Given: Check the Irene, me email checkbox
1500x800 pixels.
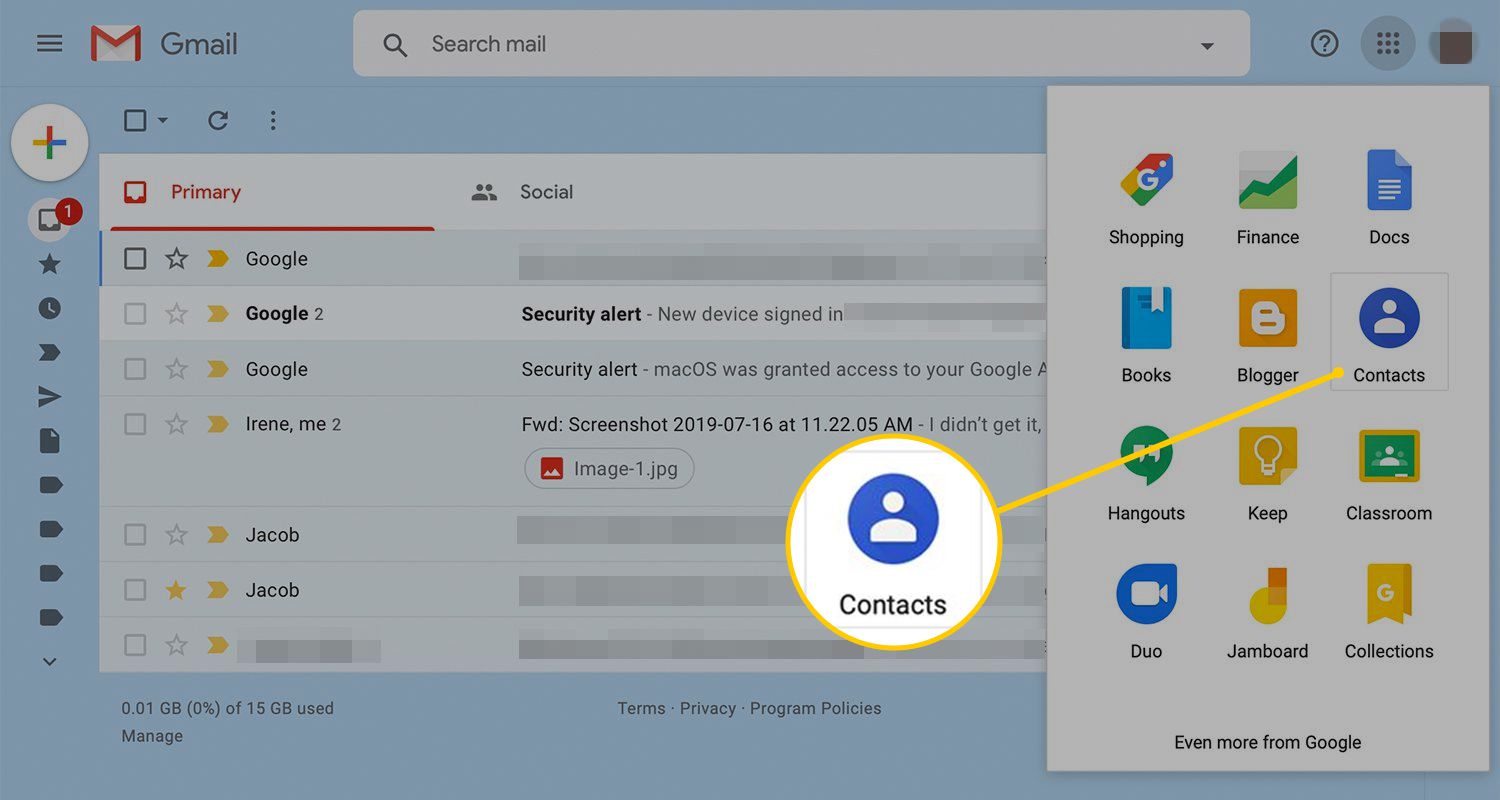Looking at the screenshot, I should (135, 424).
